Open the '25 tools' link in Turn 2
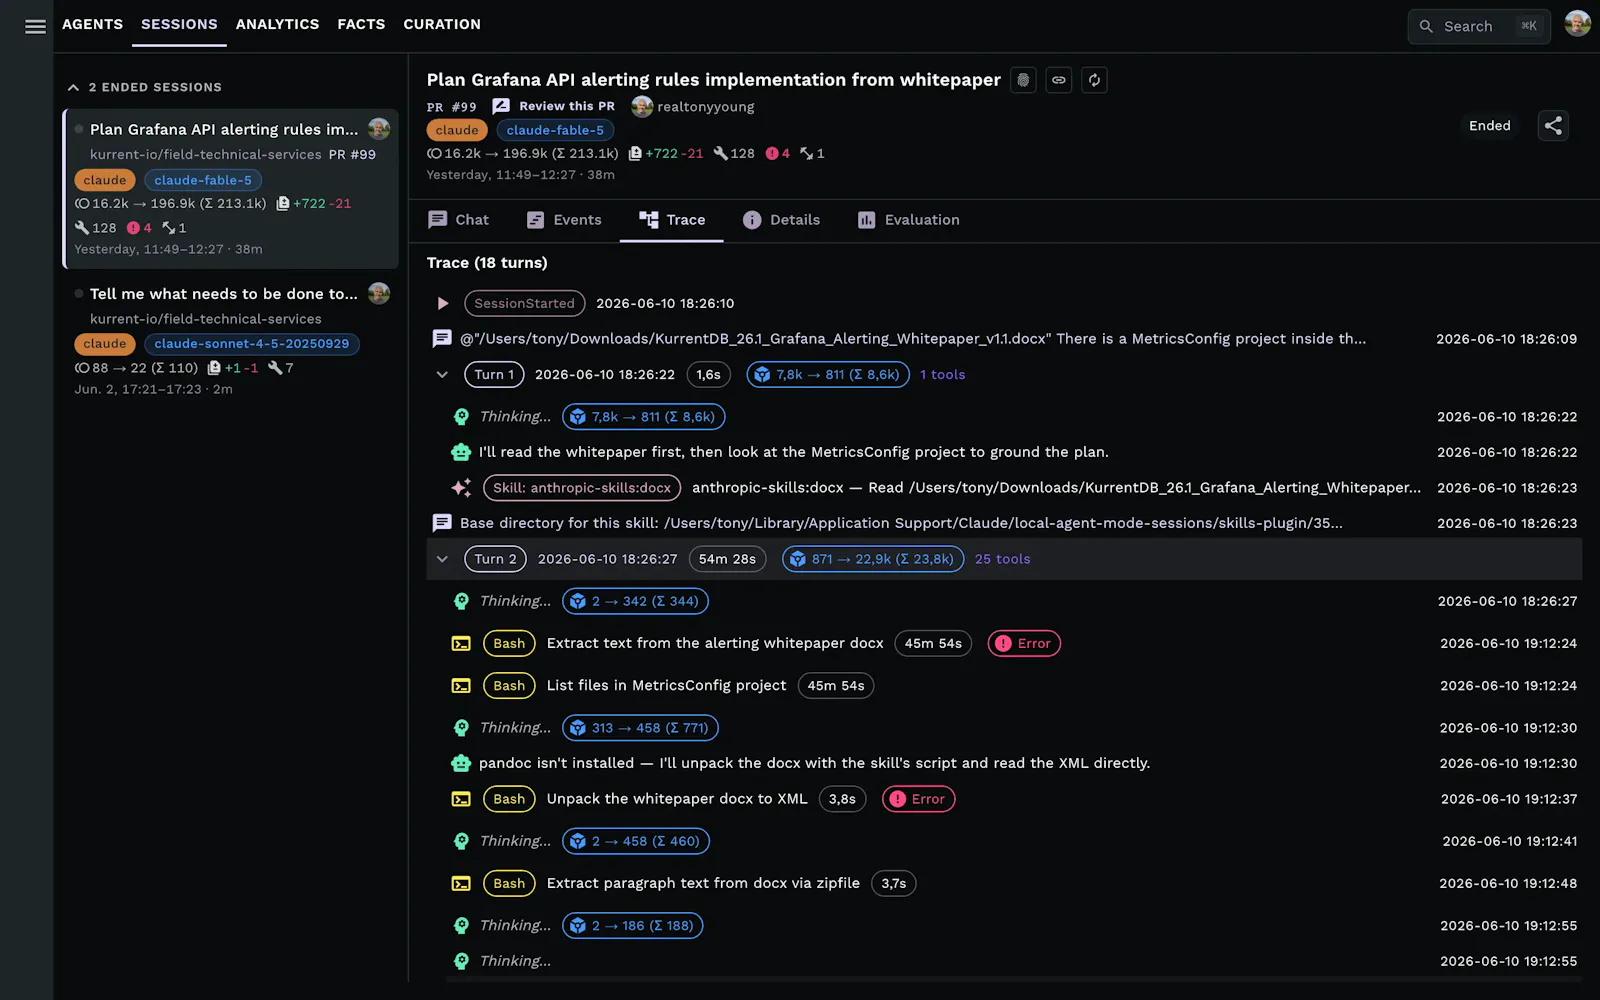The image size is (1600, 1000). click(x=1002, y=559)
